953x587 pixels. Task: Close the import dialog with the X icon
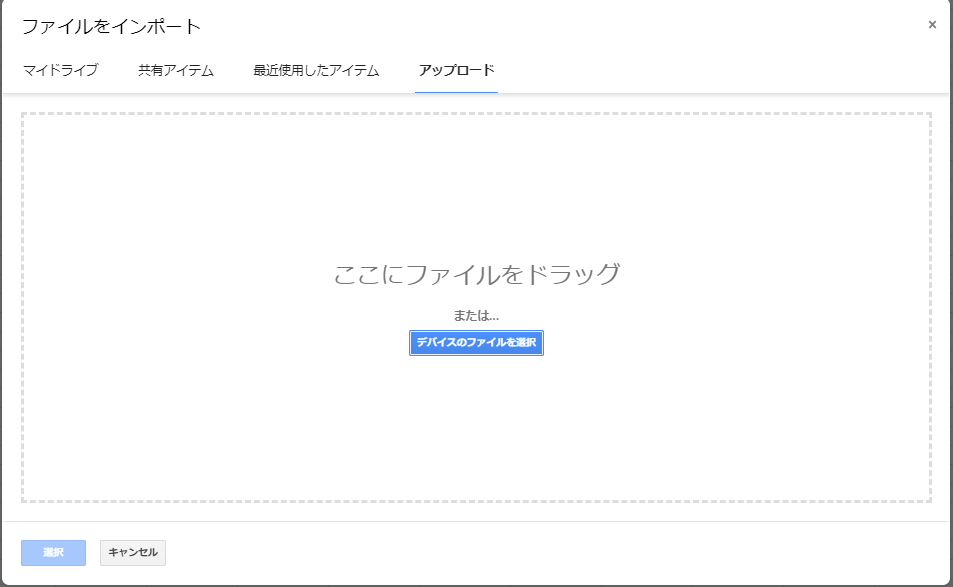(932, 25)
